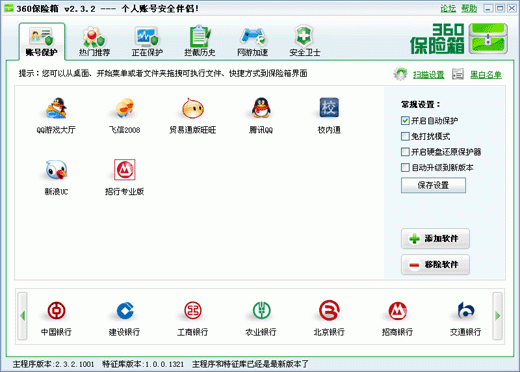Viewport: 520px width, 372px height.
Task: Click the 主程序版本:2.3.2.1001 status text
Action: coord(54,364)
